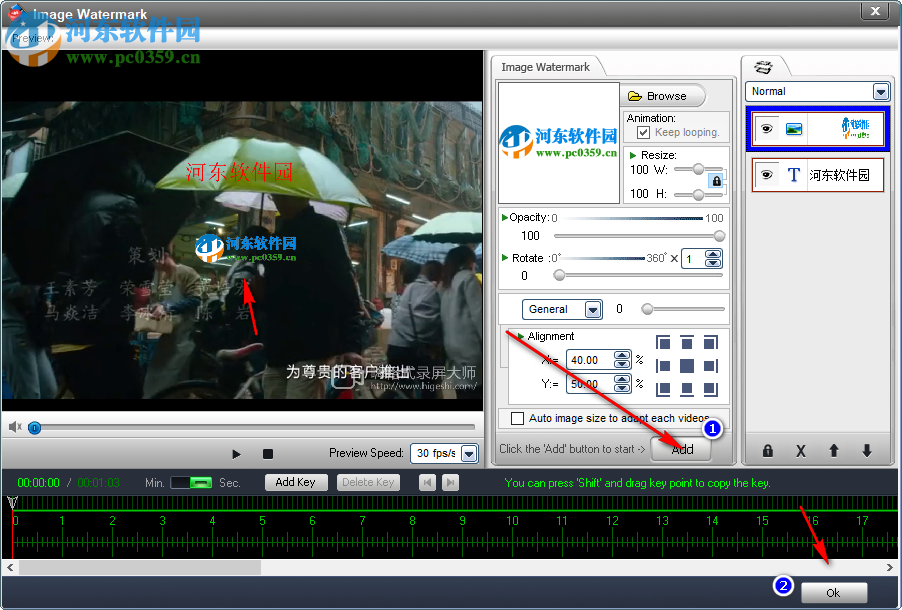Open the Preview Speed 30 fps dropdown
This screenshot has height=610, width=902.
point(471,453)
